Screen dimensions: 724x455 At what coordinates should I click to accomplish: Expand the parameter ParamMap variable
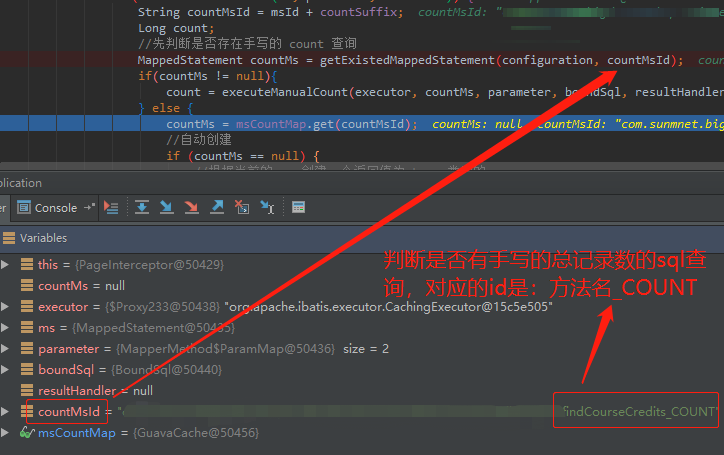[5, 348]
